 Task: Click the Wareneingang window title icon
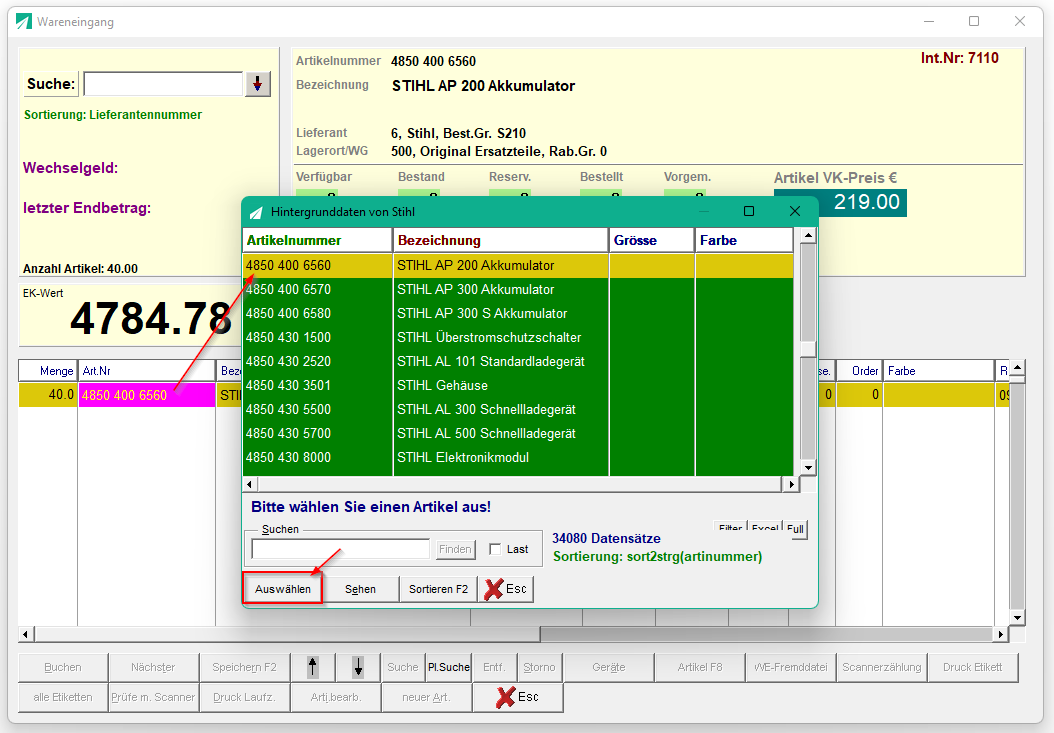tap(24, 22)
